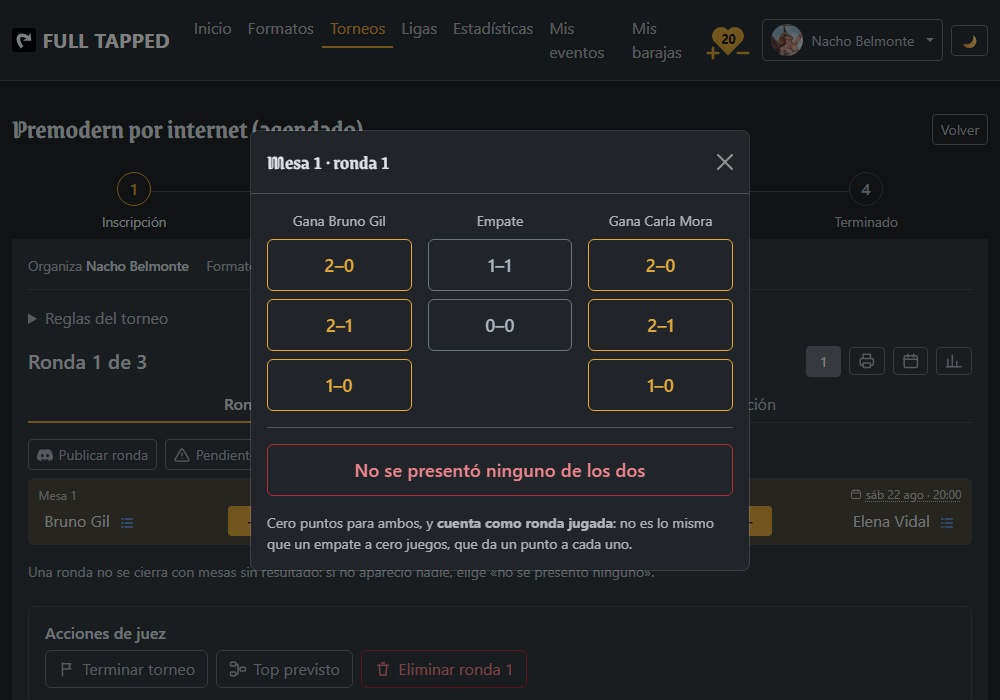This screenshot has height=700, width=1000.
Task: Click Terminar torneo button
Action: pos(126,669)
